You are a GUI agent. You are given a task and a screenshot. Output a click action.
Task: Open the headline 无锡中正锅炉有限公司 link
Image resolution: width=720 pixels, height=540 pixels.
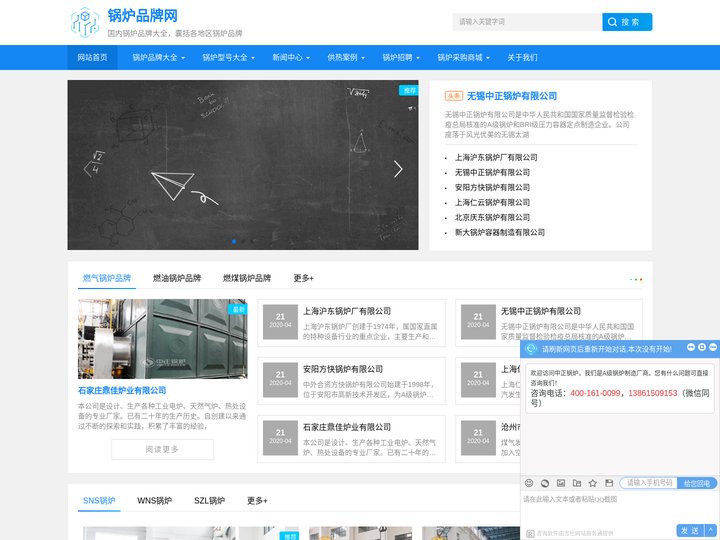512,96
